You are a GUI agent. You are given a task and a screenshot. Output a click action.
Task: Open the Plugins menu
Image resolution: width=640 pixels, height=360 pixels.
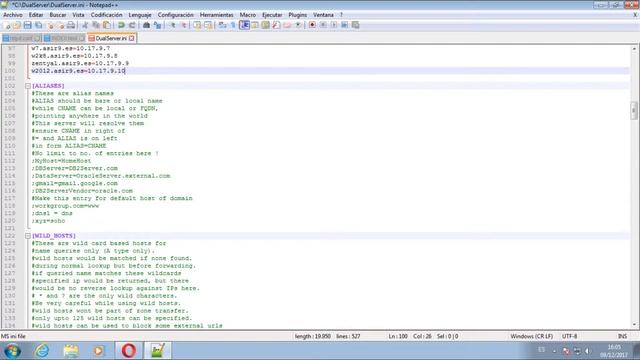pyautogui.click(x=298, y=15)
